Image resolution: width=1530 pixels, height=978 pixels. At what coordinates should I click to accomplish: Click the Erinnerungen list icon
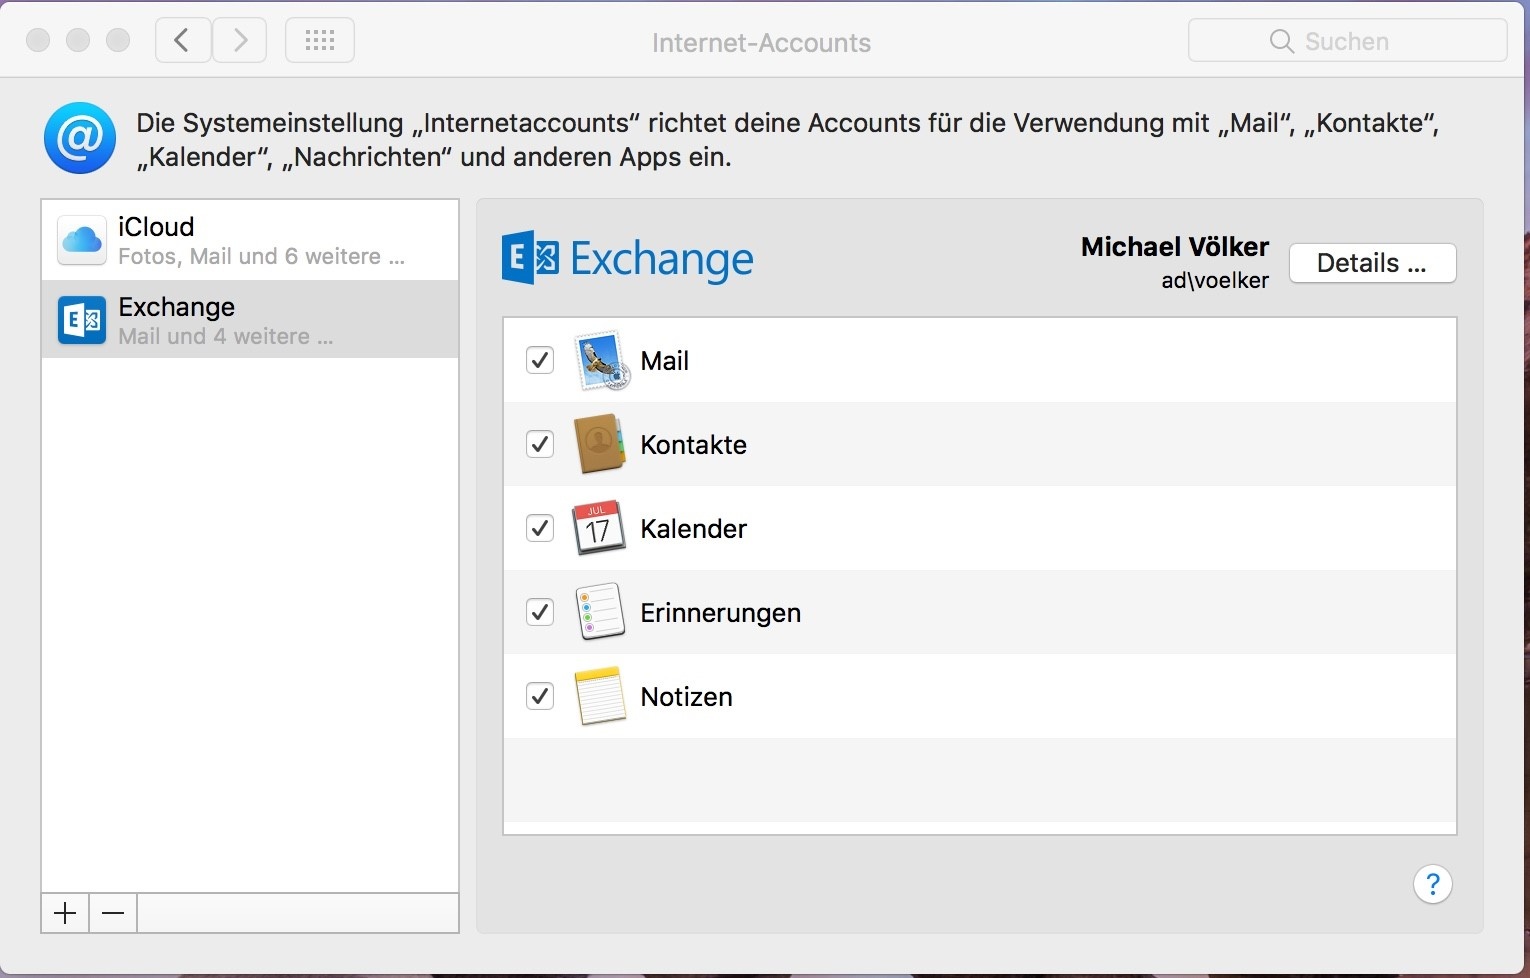600,612
